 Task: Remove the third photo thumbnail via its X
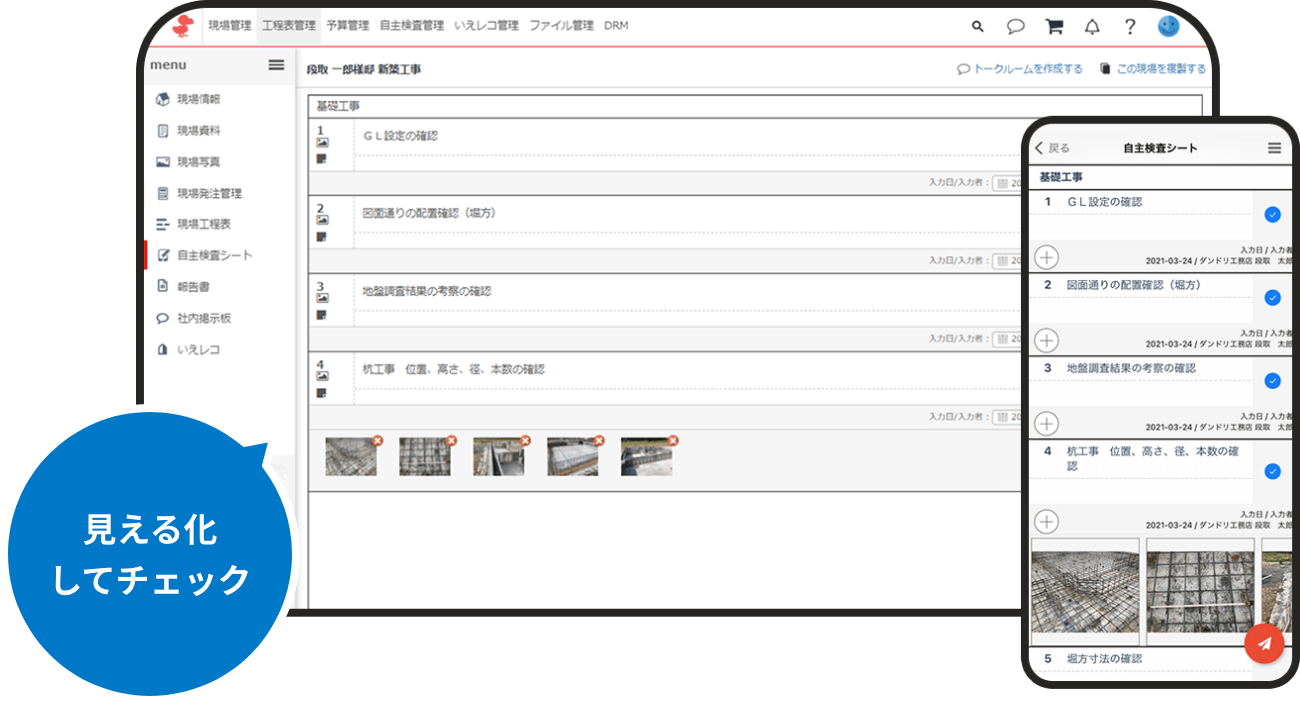[x=525, y=440]
